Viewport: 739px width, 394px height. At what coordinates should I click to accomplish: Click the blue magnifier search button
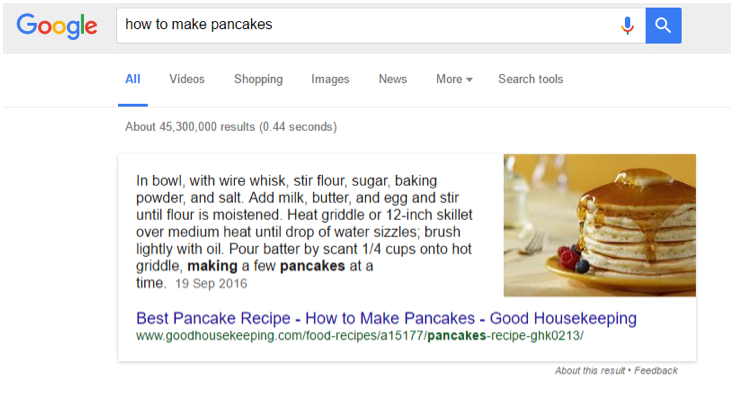[x=663, y=25]
